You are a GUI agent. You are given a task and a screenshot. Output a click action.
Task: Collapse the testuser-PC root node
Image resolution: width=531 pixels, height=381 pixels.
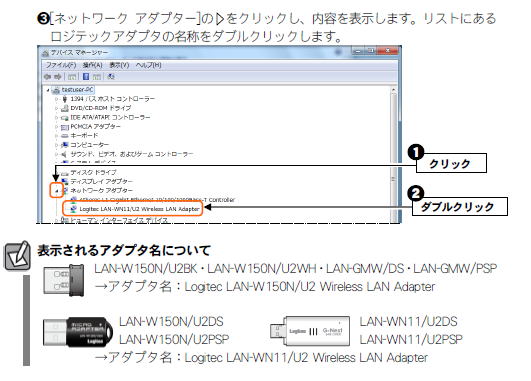click(48, 90)
